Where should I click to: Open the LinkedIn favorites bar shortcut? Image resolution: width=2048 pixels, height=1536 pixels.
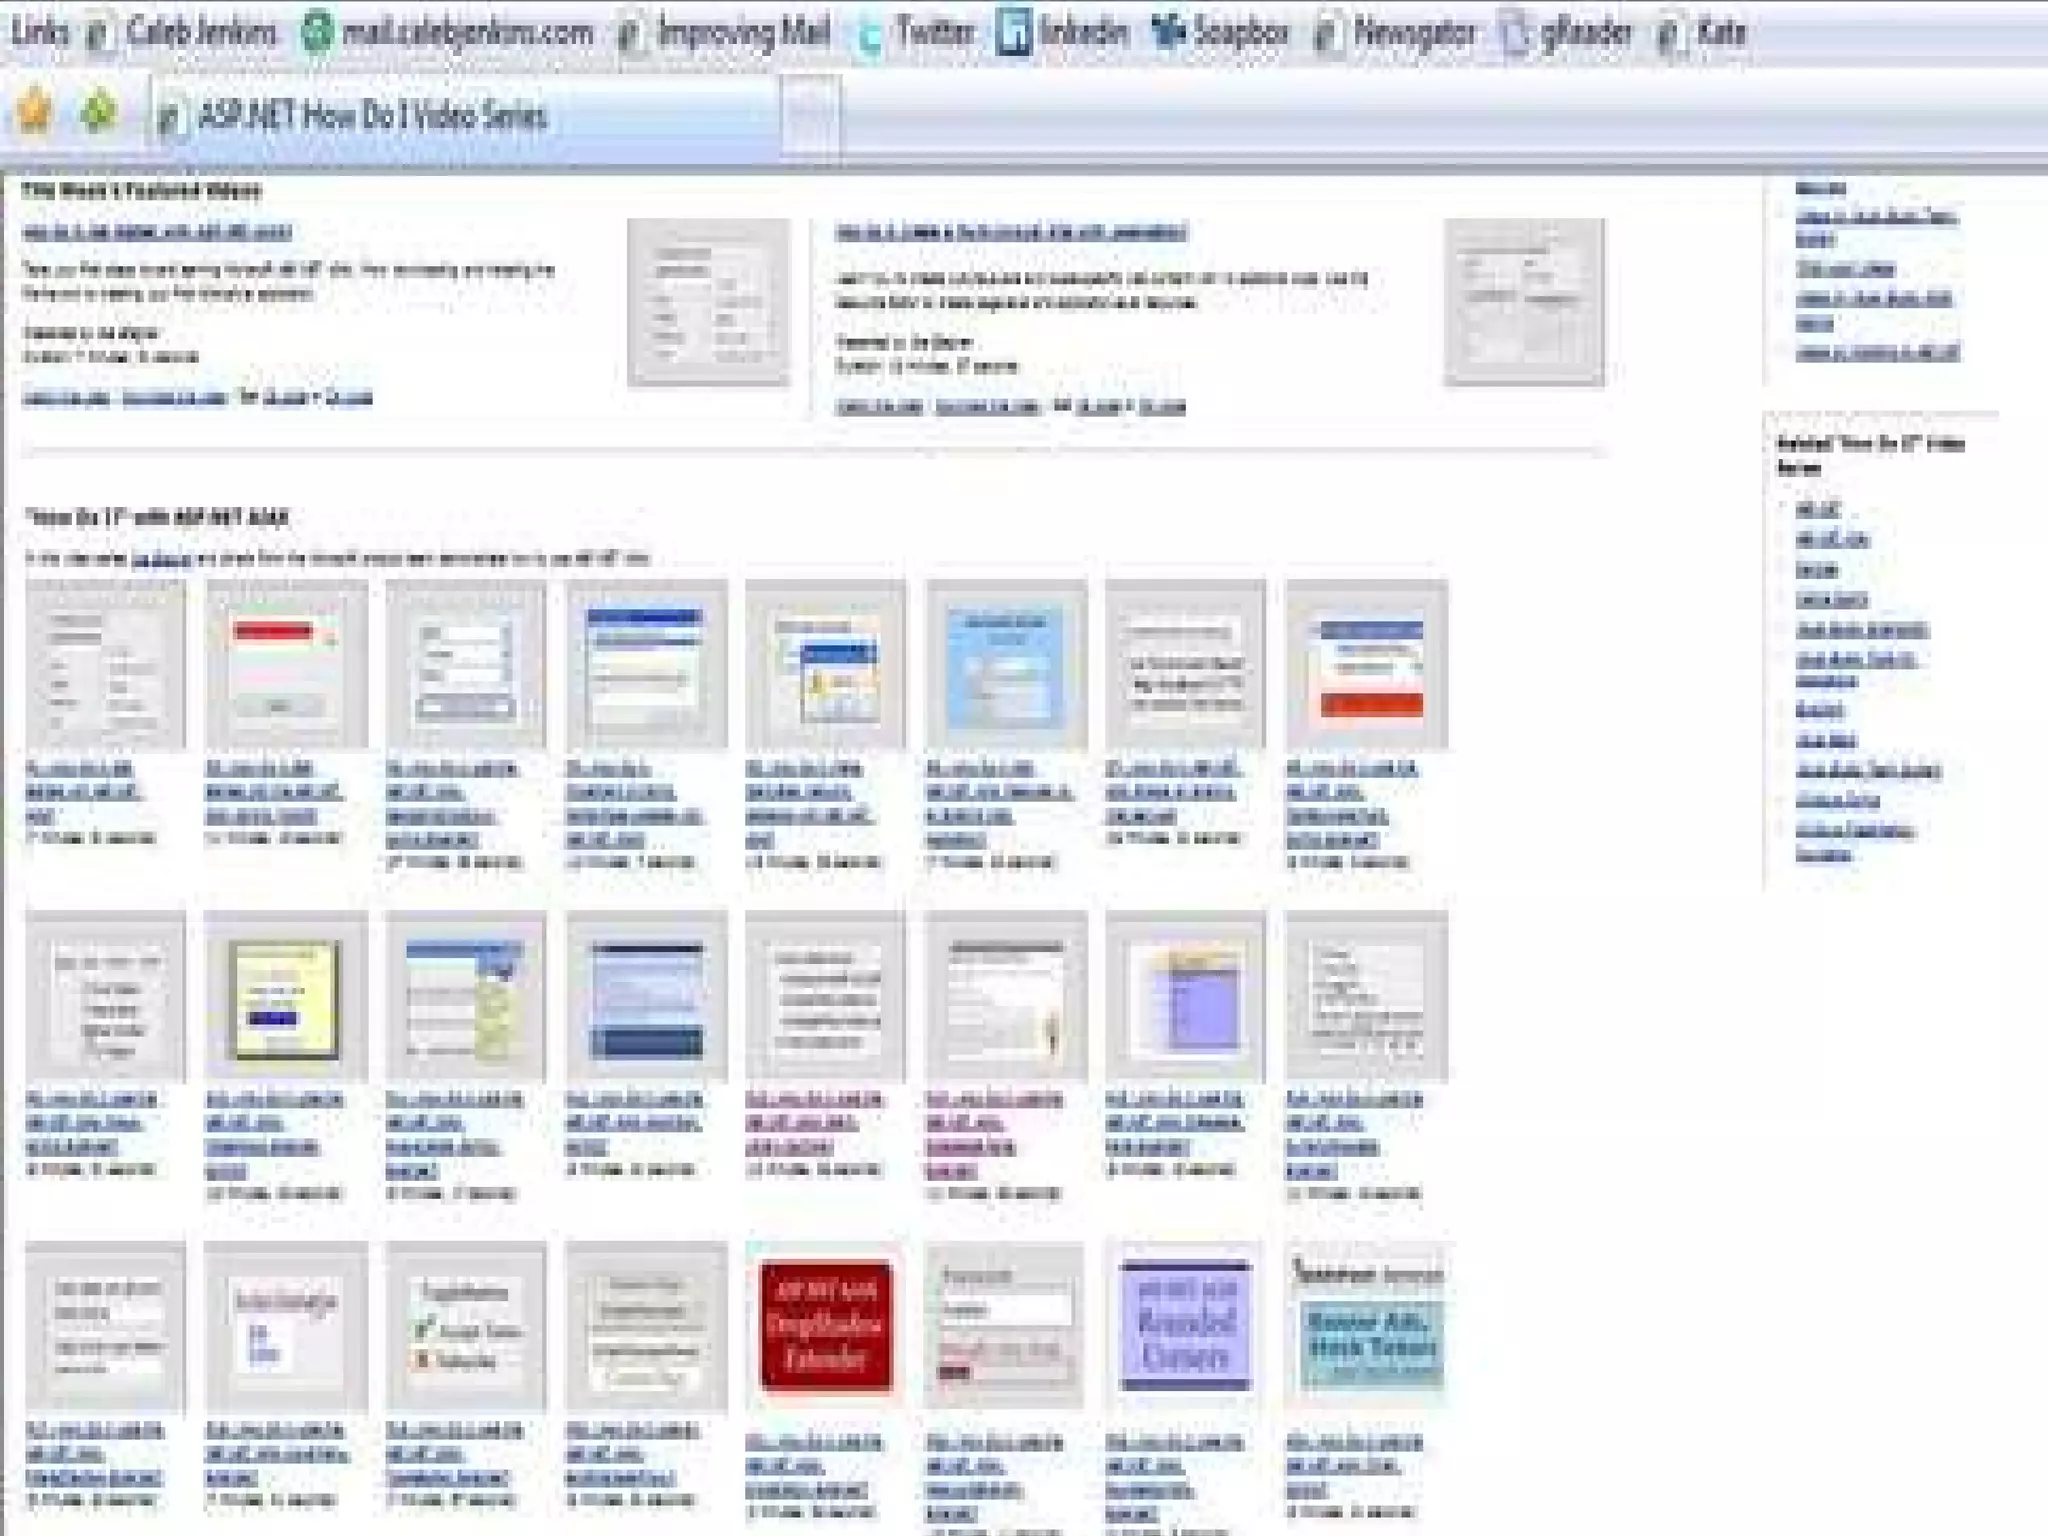click(x=1064, y=32)
